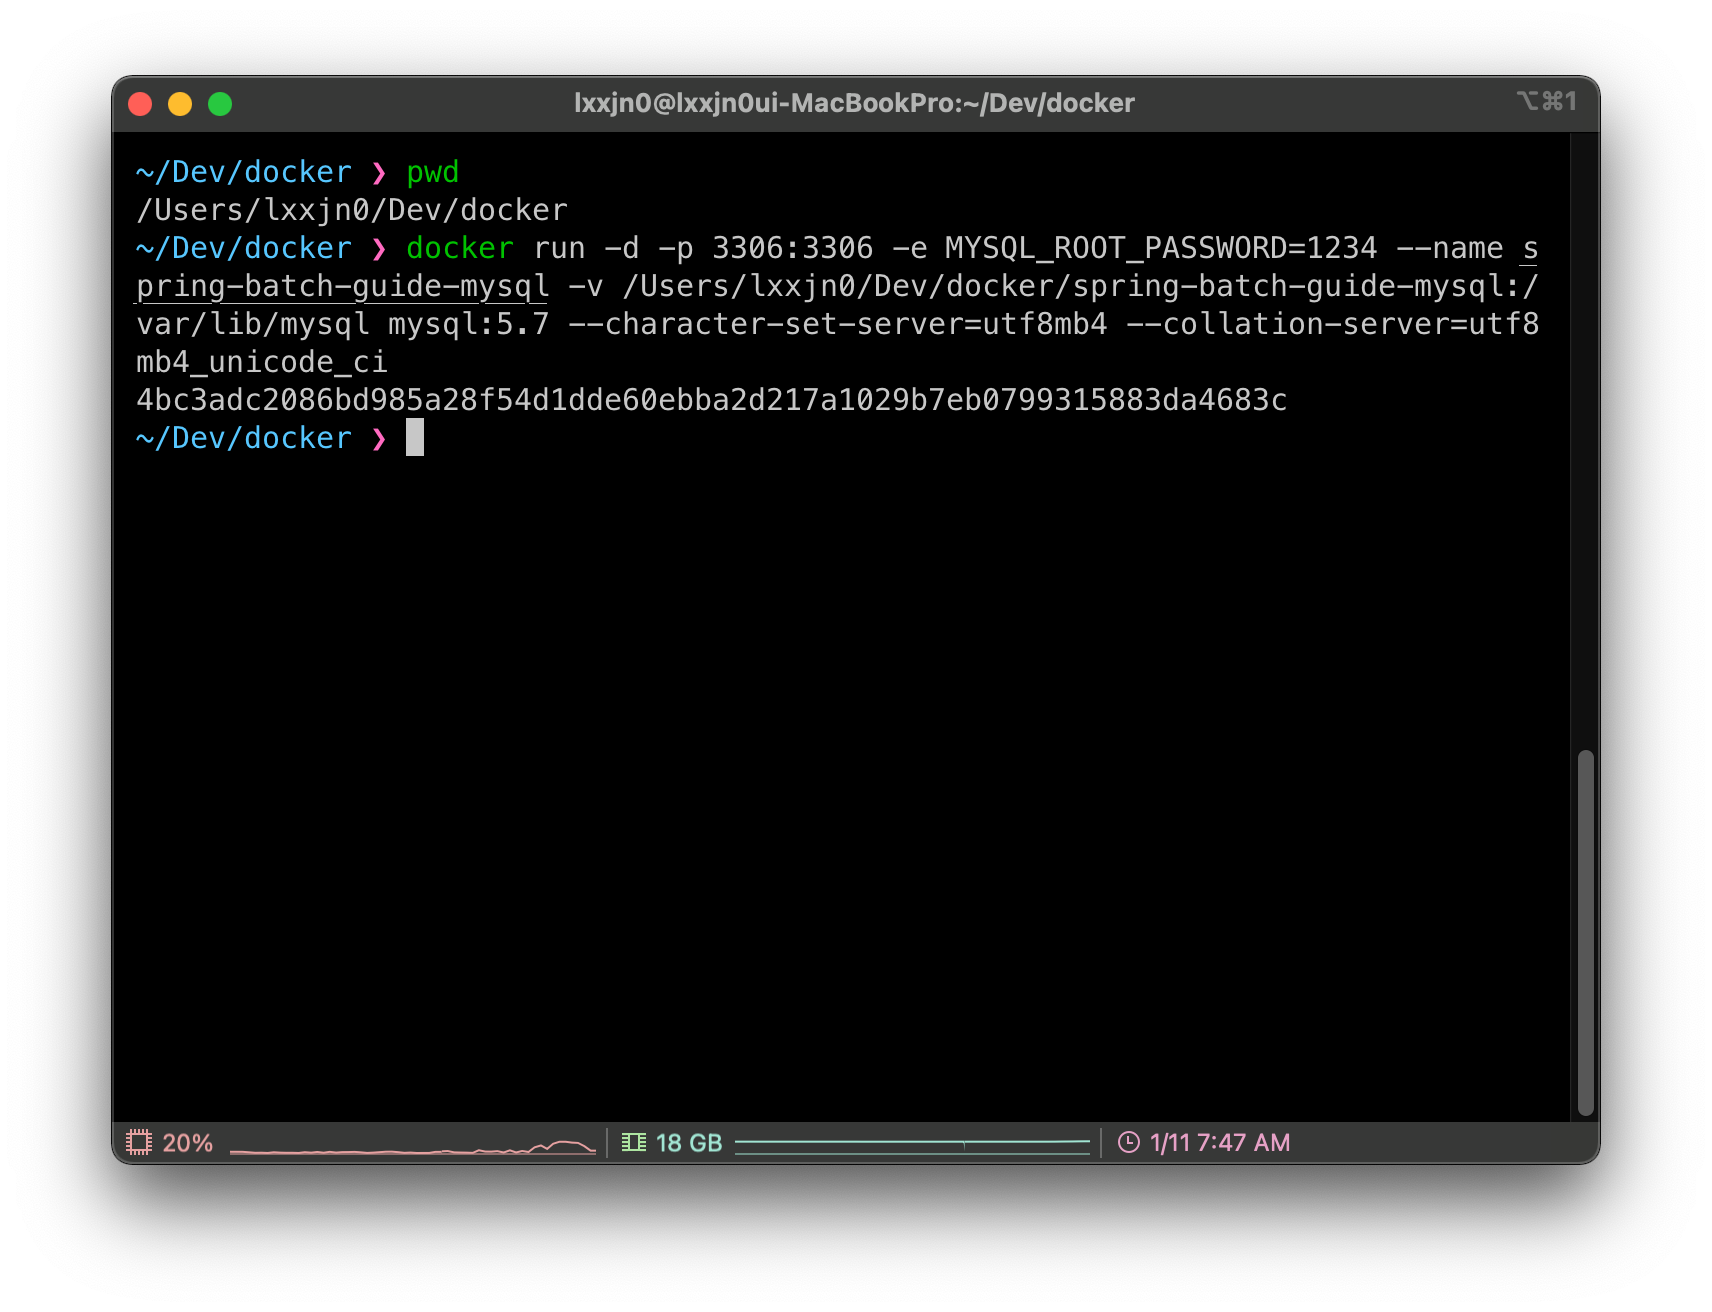Click the --character-set-server=utf8mb4 option
This screenshot has width=1712, height=1312.
click(838, 324)
